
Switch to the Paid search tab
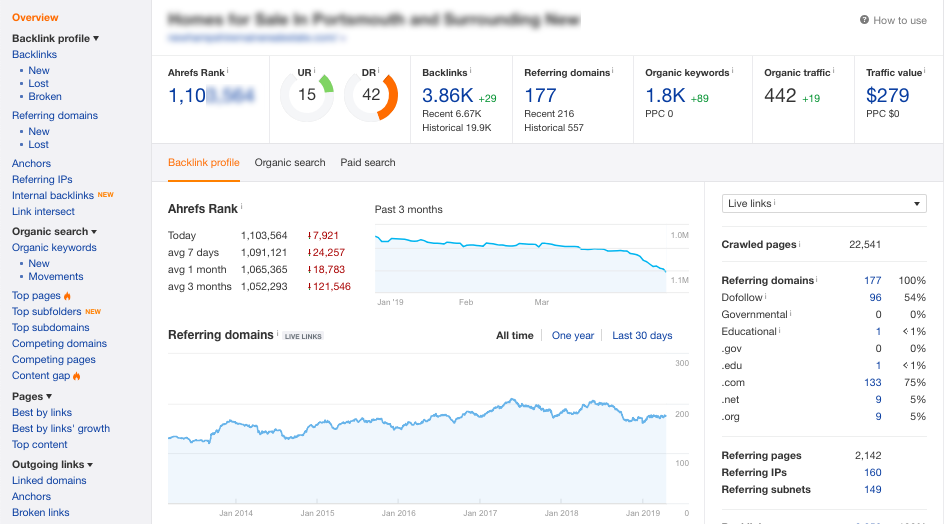(x=367, y=163)
